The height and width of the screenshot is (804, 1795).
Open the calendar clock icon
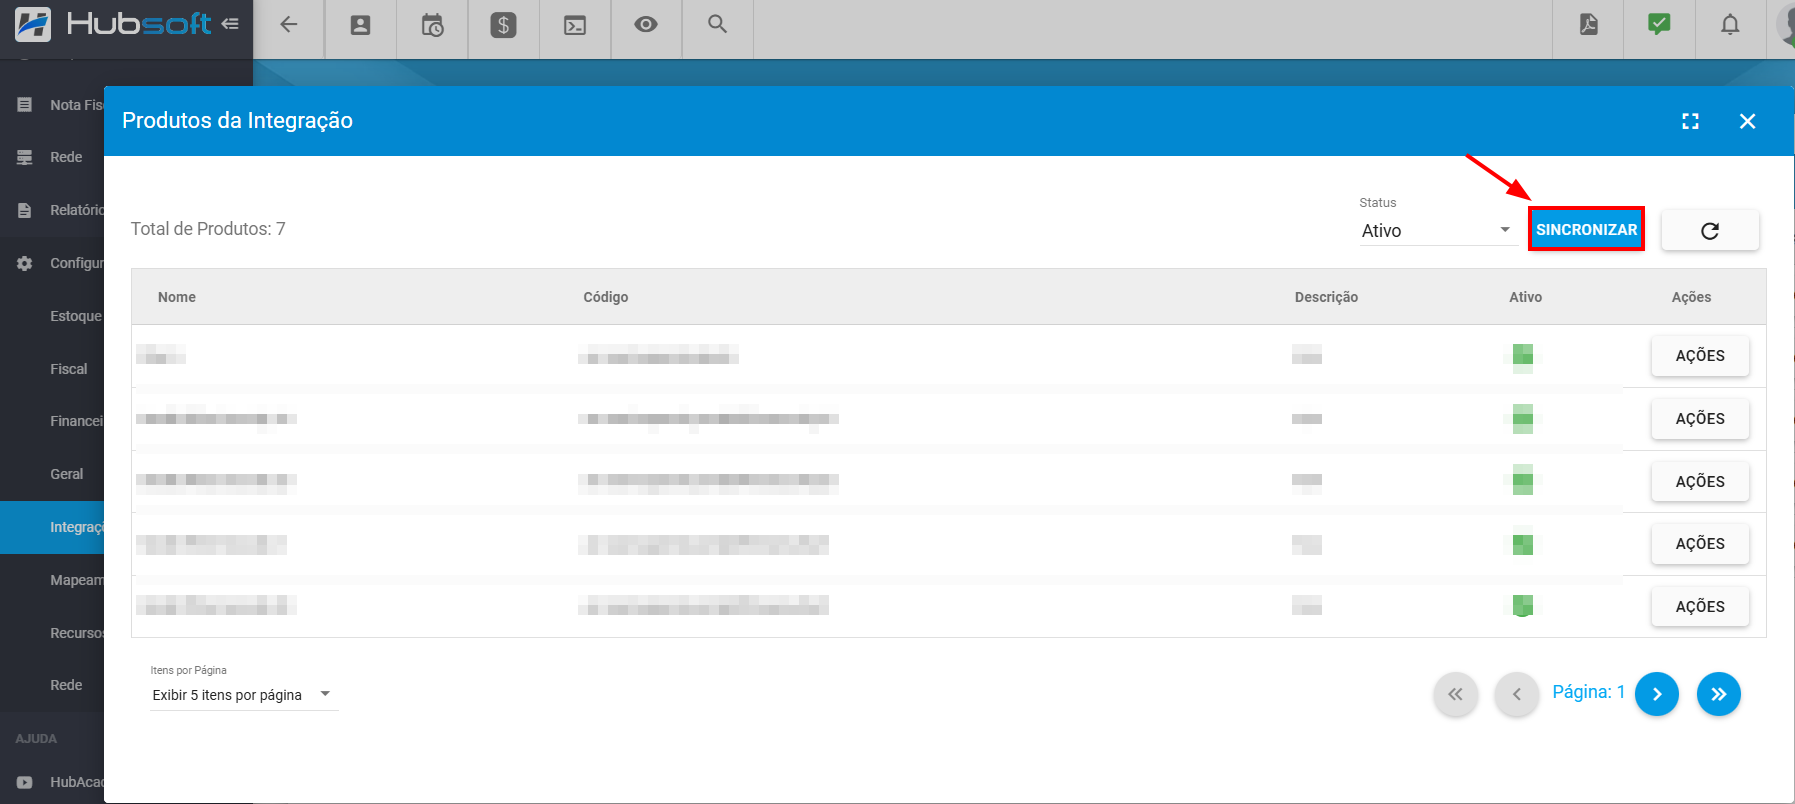[x=432, y=25]
